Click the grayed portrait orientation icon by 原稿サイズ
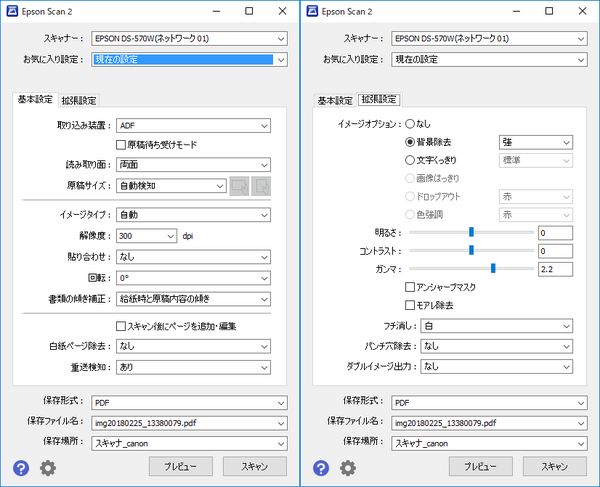 pyautogui.click(x=261, y=186)
